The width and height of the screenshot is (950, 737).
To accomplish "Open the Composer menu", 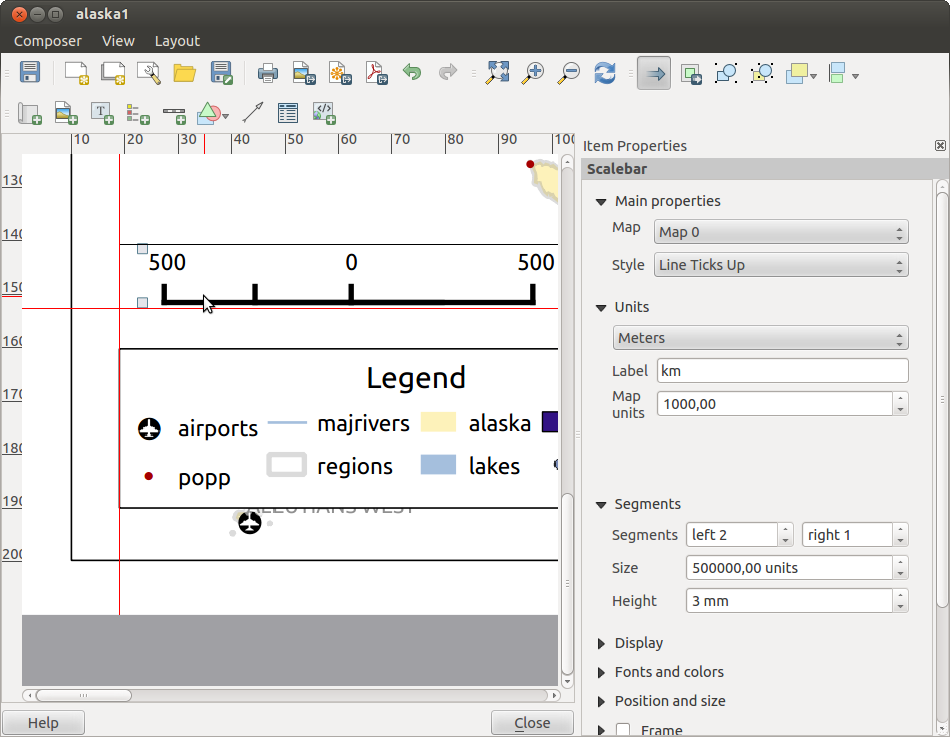I will pyautogui.click(x=48, y=41).
